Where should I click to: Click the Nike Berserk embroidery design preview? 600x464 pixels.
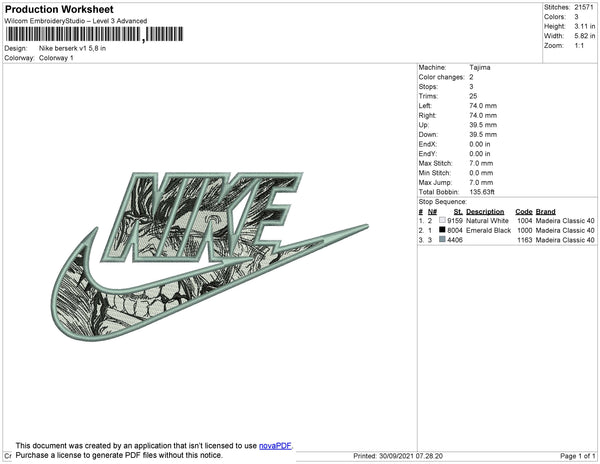point(210,256)
